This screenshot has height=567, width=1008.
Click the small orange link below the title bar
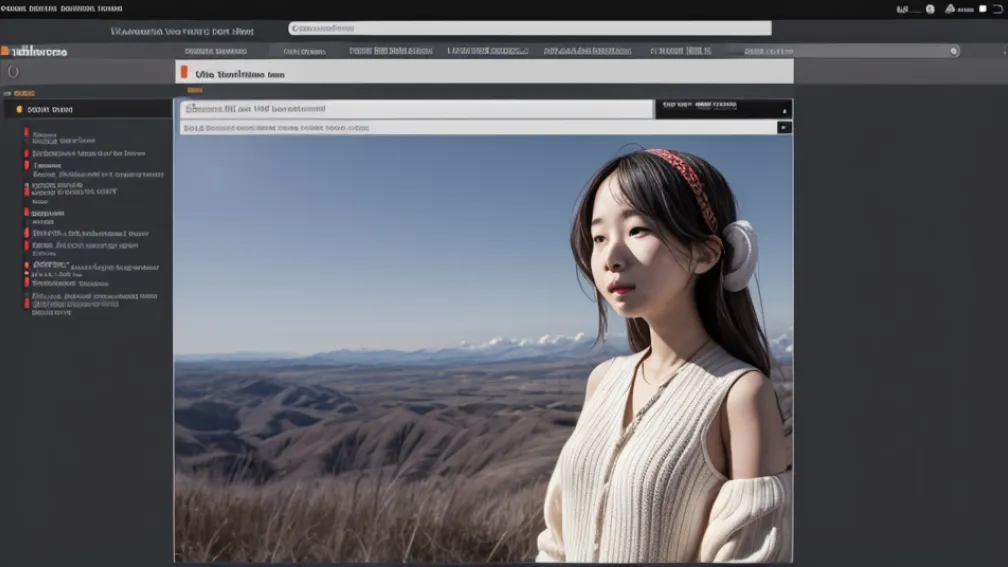point(194,91)
